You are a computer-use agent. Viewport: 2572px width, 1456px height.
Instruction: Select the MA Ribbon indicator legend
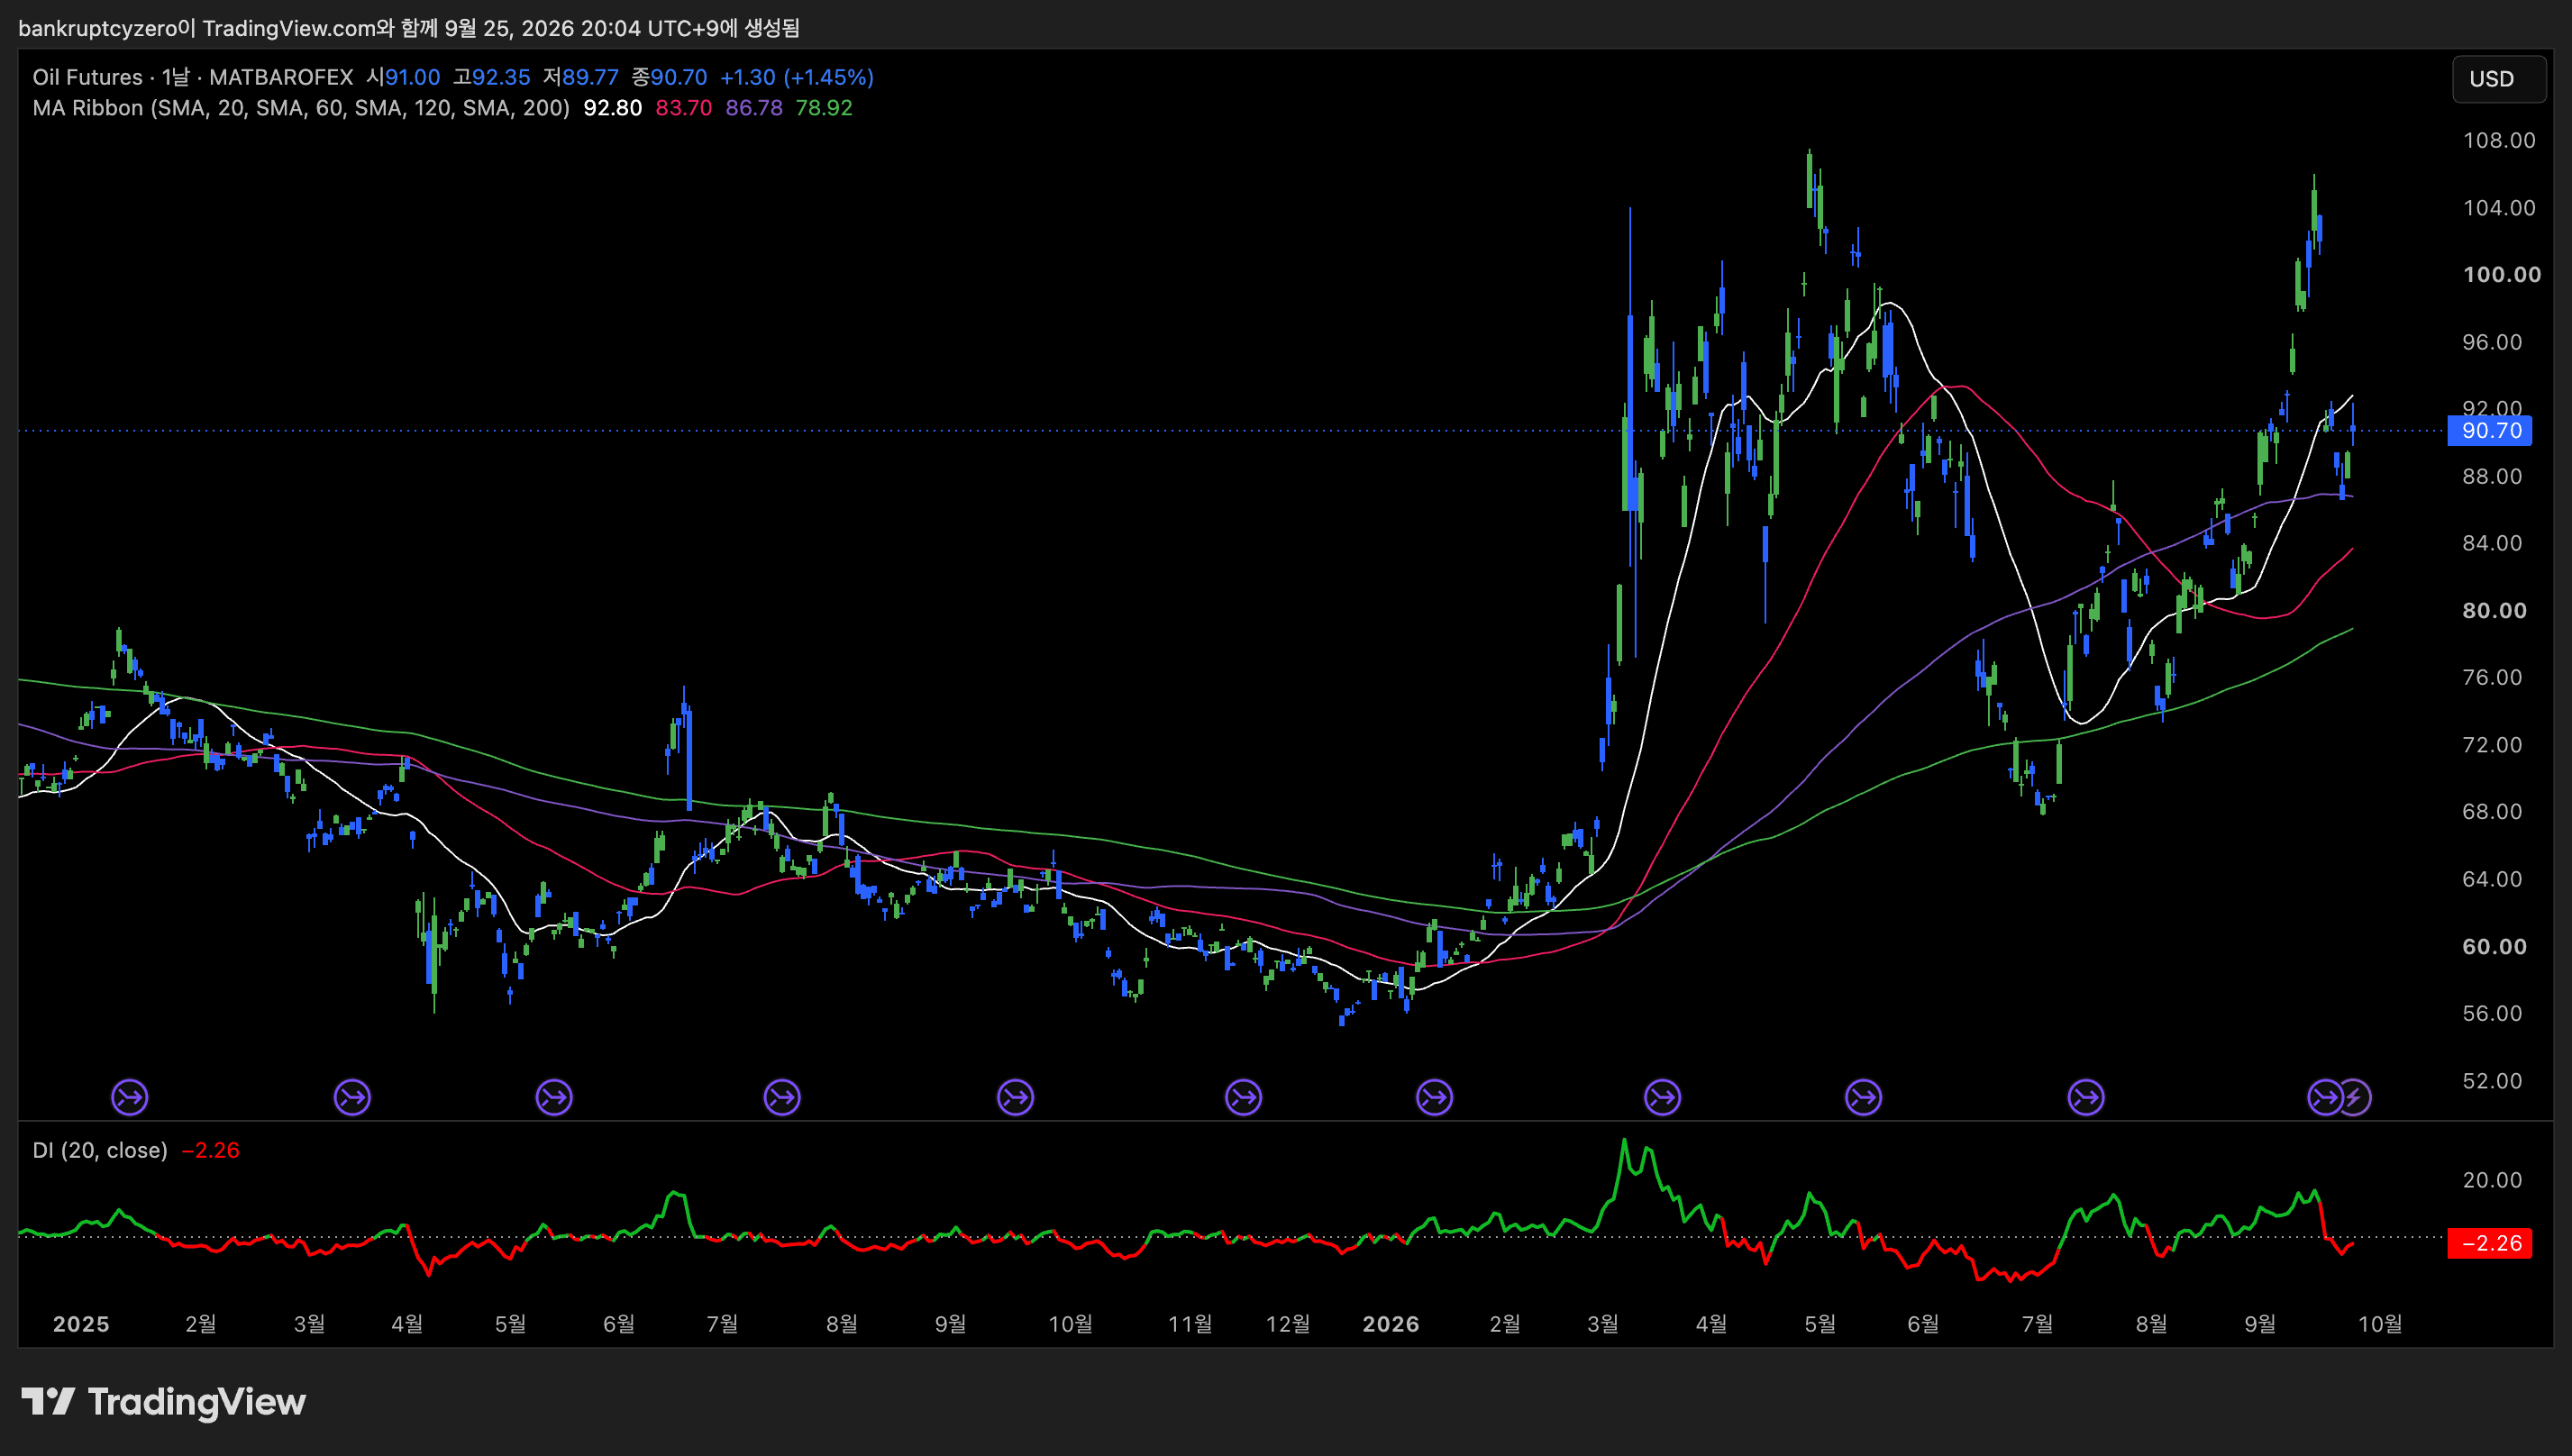pyautogui.click(x=301, y=108)
